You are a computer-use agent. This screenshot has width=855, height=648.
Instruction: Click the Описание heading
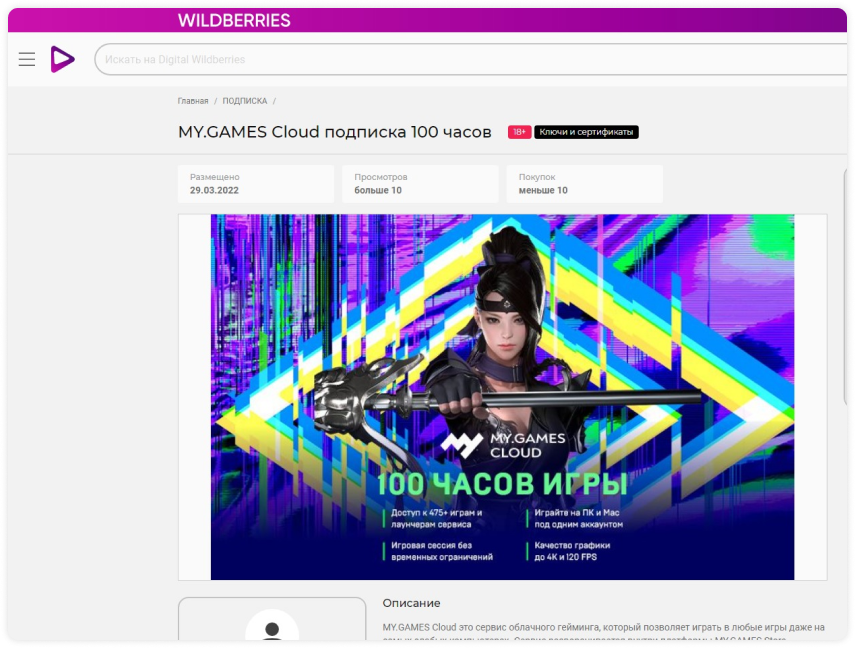[411, 603]
